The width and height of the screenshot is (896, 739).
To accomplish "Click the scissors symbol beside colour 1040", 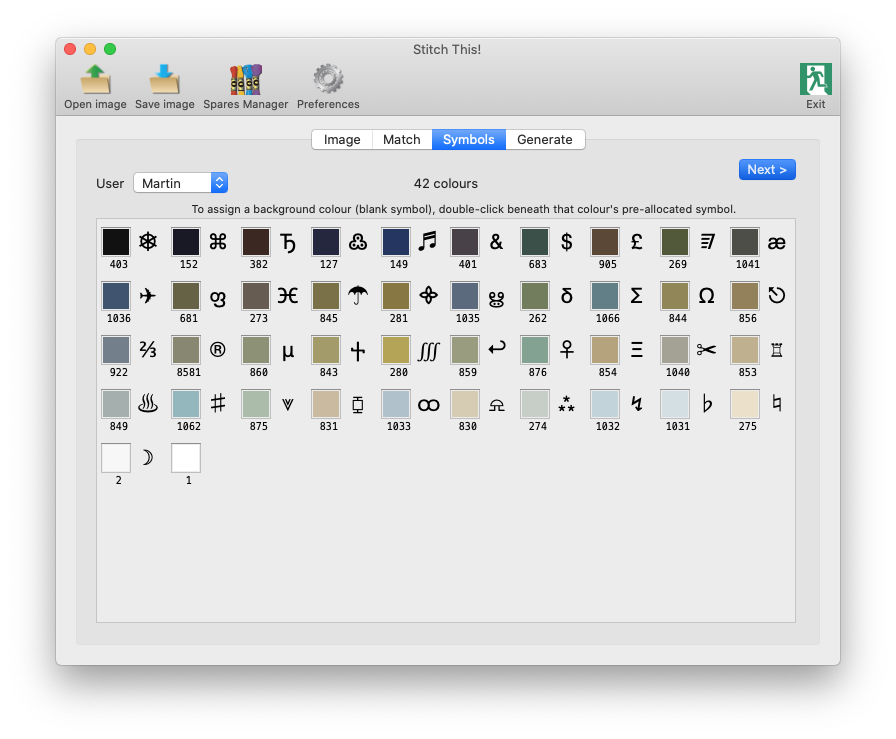I will click(x=707, y=350).
